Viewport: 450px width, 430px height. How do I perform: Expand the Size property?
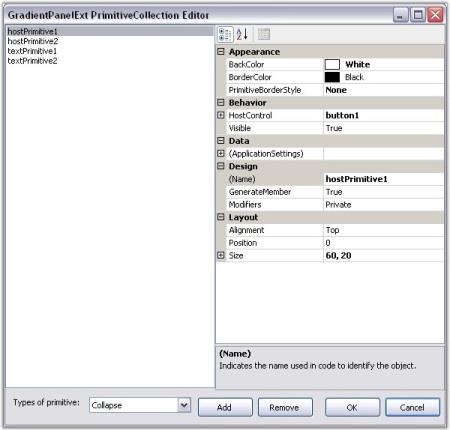pos(221,255)
